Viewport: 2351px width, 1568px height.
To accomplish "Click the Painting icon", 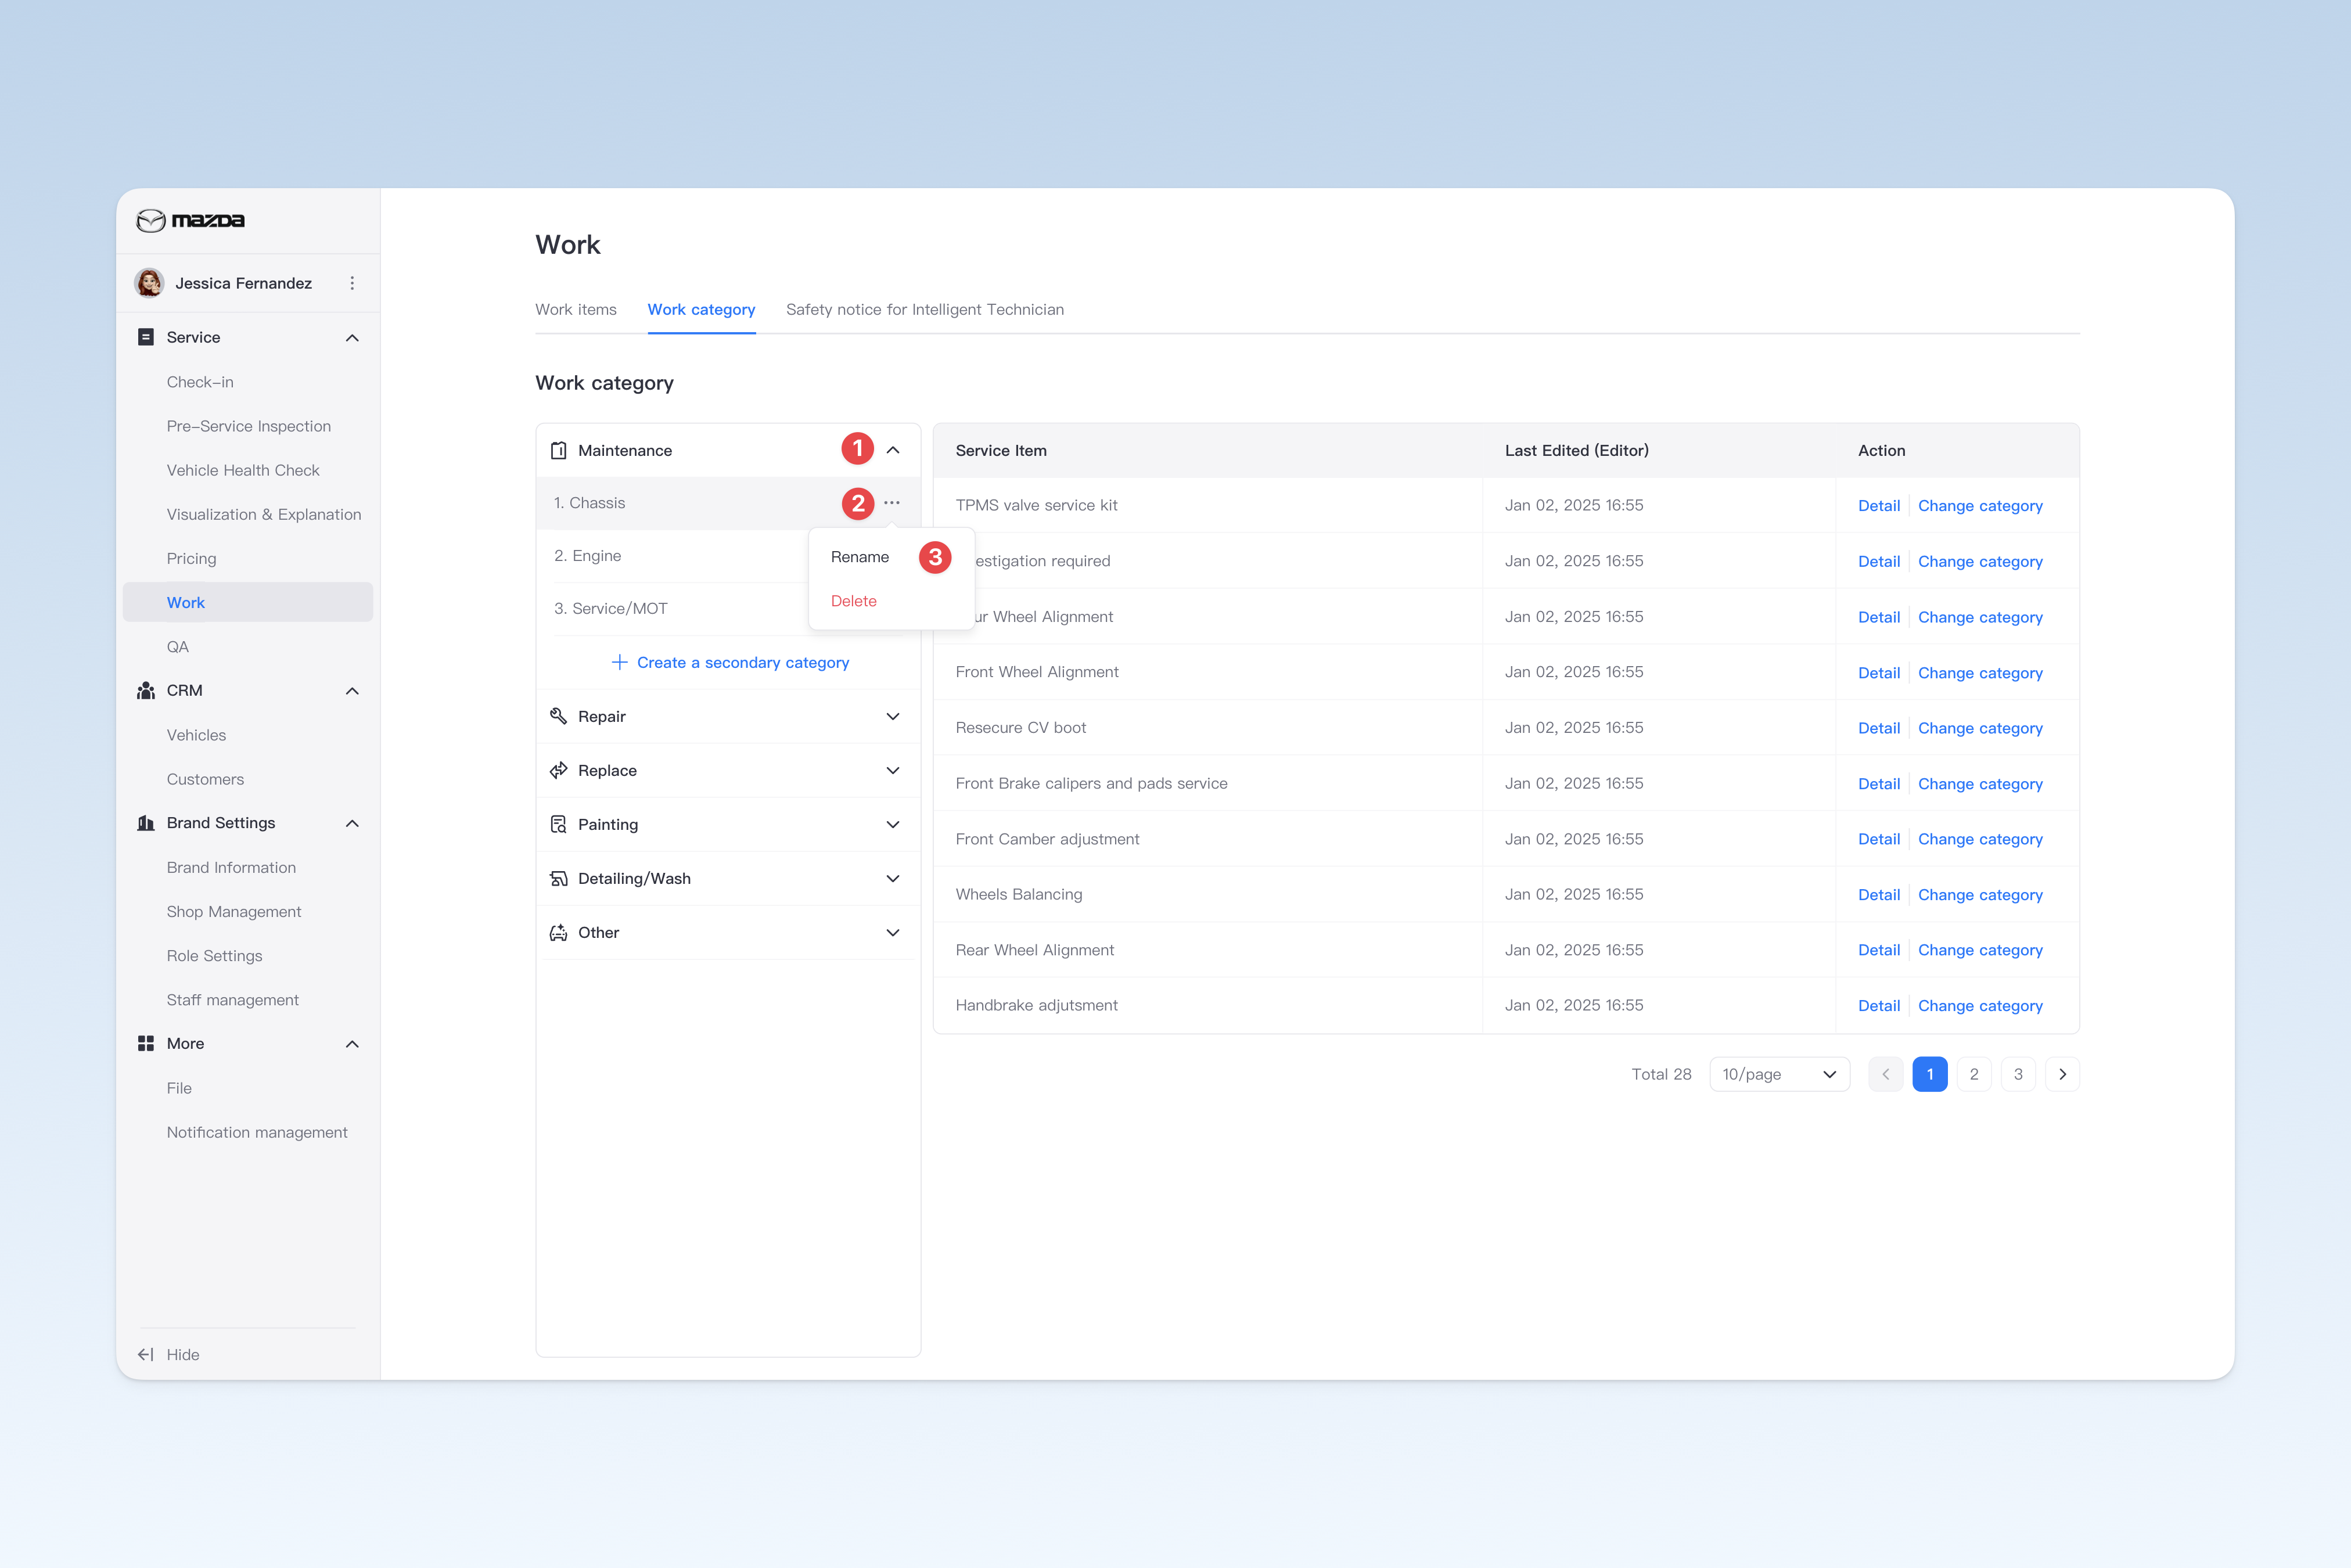I will tap(559, 824).
